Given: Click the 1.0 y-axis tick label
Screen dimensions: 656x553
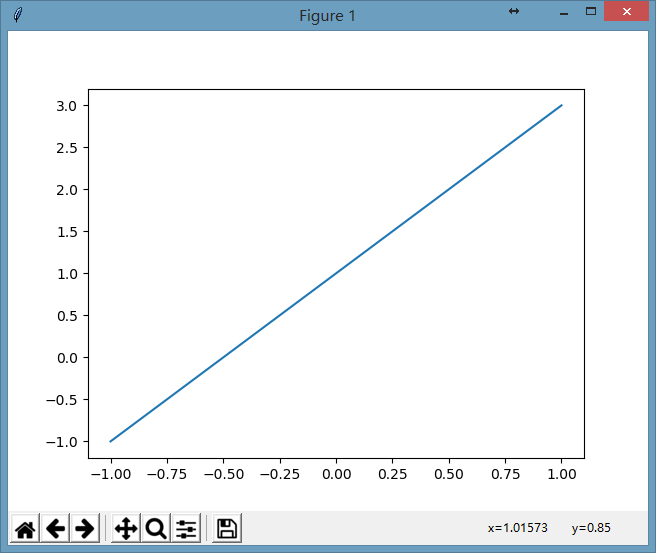Looking at the screenshot, I should click(67, 274).
